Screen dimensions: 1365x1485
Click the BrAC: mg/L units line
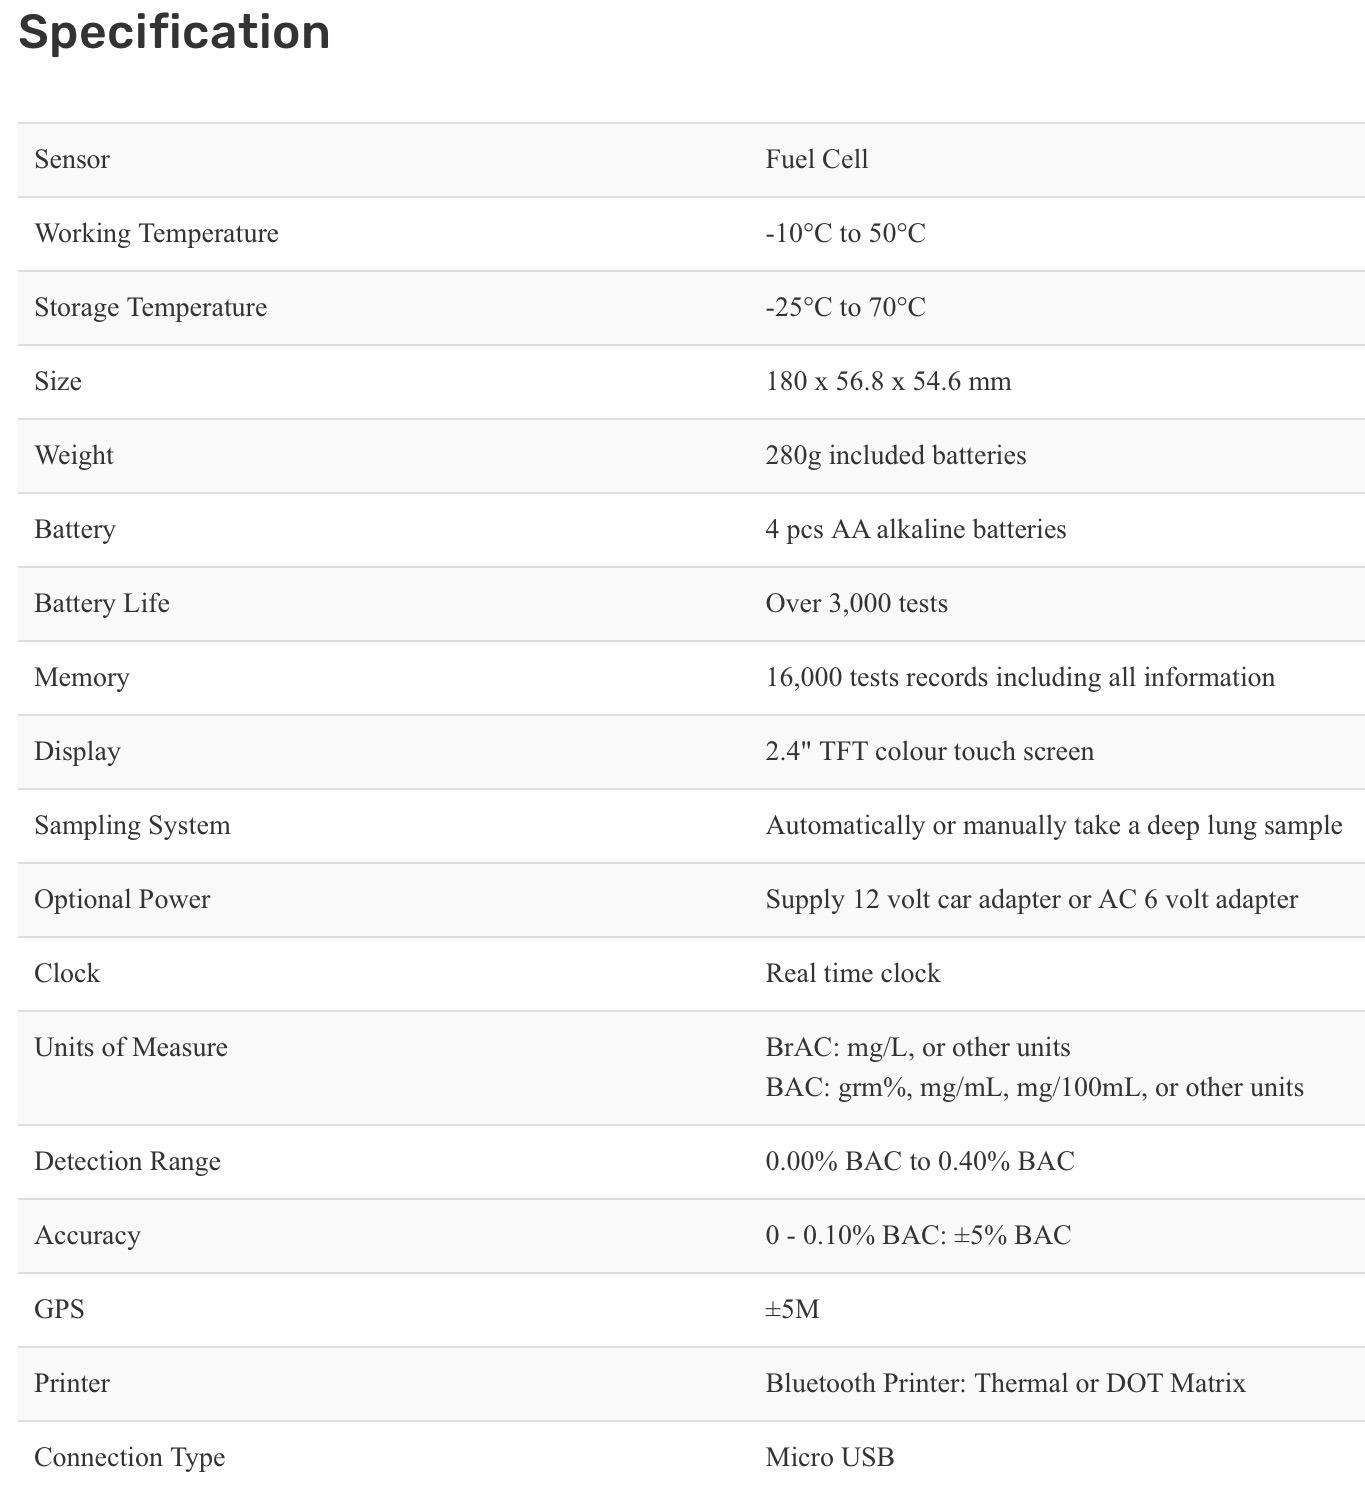(x=917, y=1048)
